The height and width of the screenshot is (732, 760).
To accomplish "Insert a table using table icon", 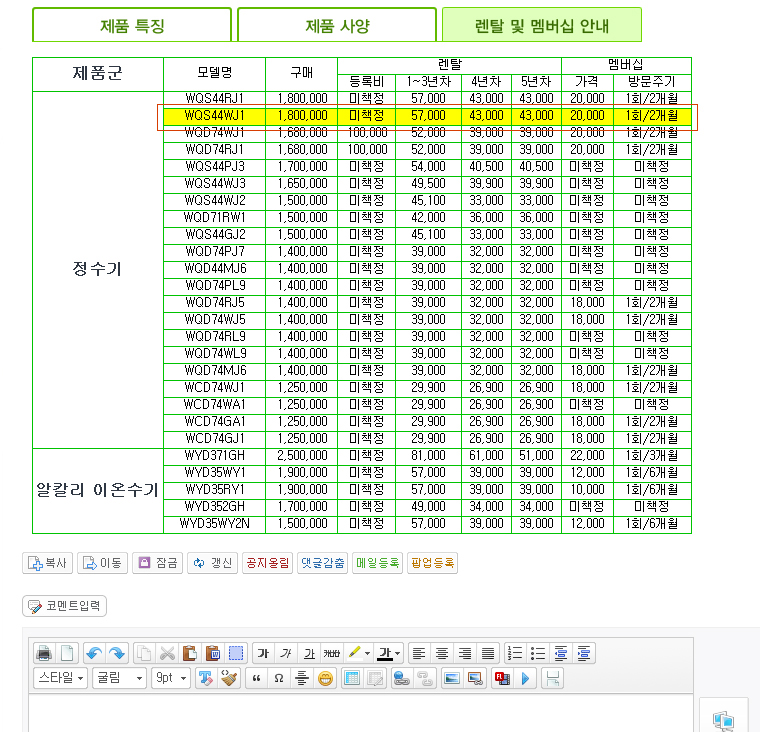I will point(352,679).
